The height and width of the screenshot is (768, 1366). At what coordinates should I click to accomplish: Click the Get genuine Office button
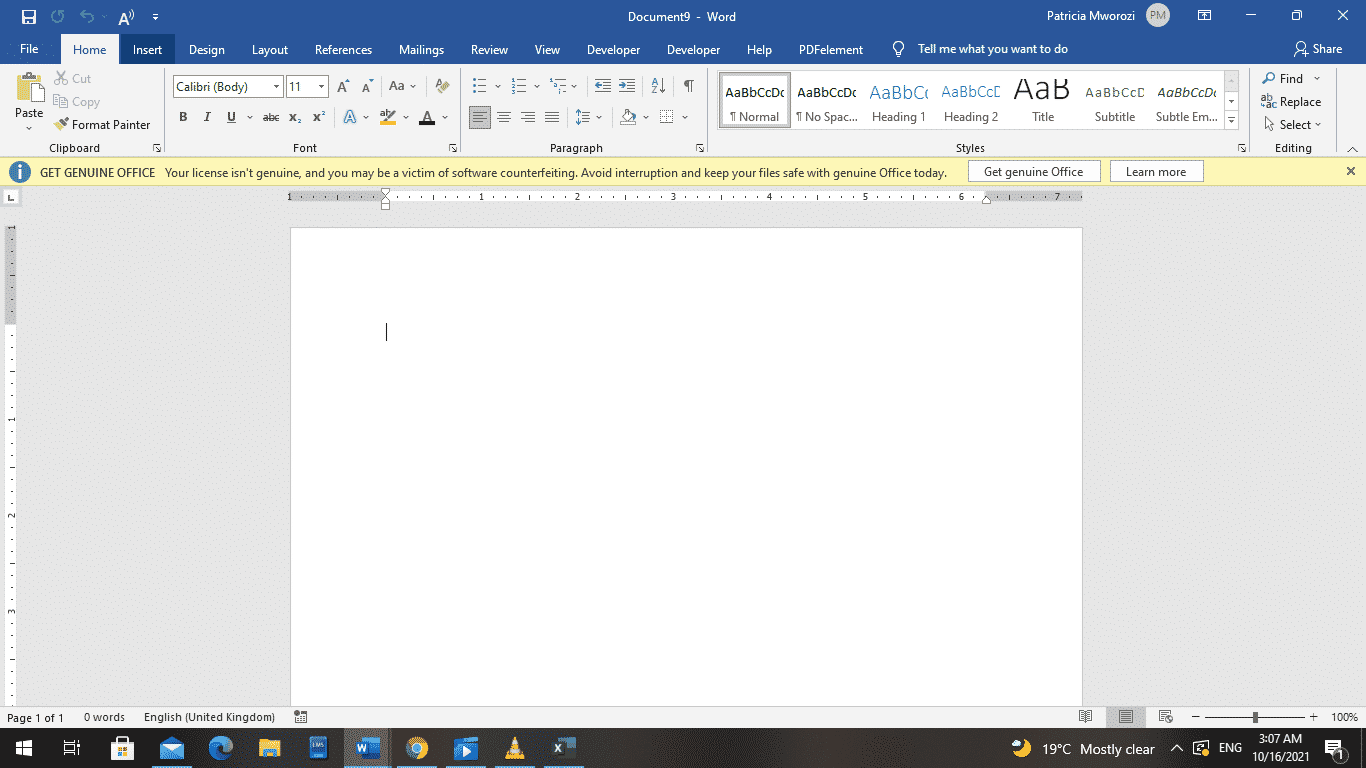tap(1033, 171)
